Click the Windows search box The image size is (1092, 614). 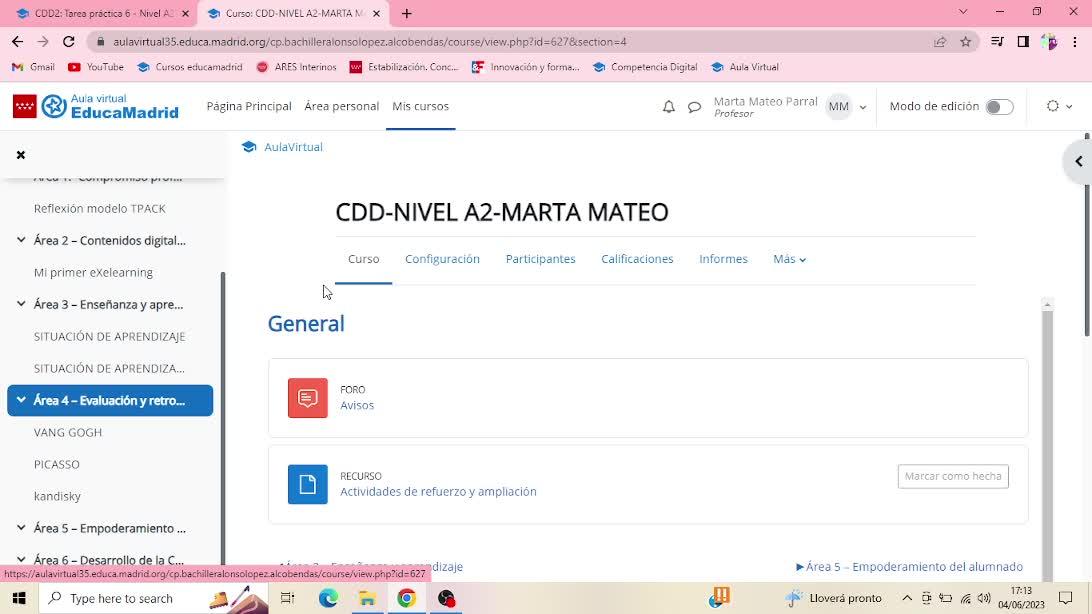click(153, 598)
